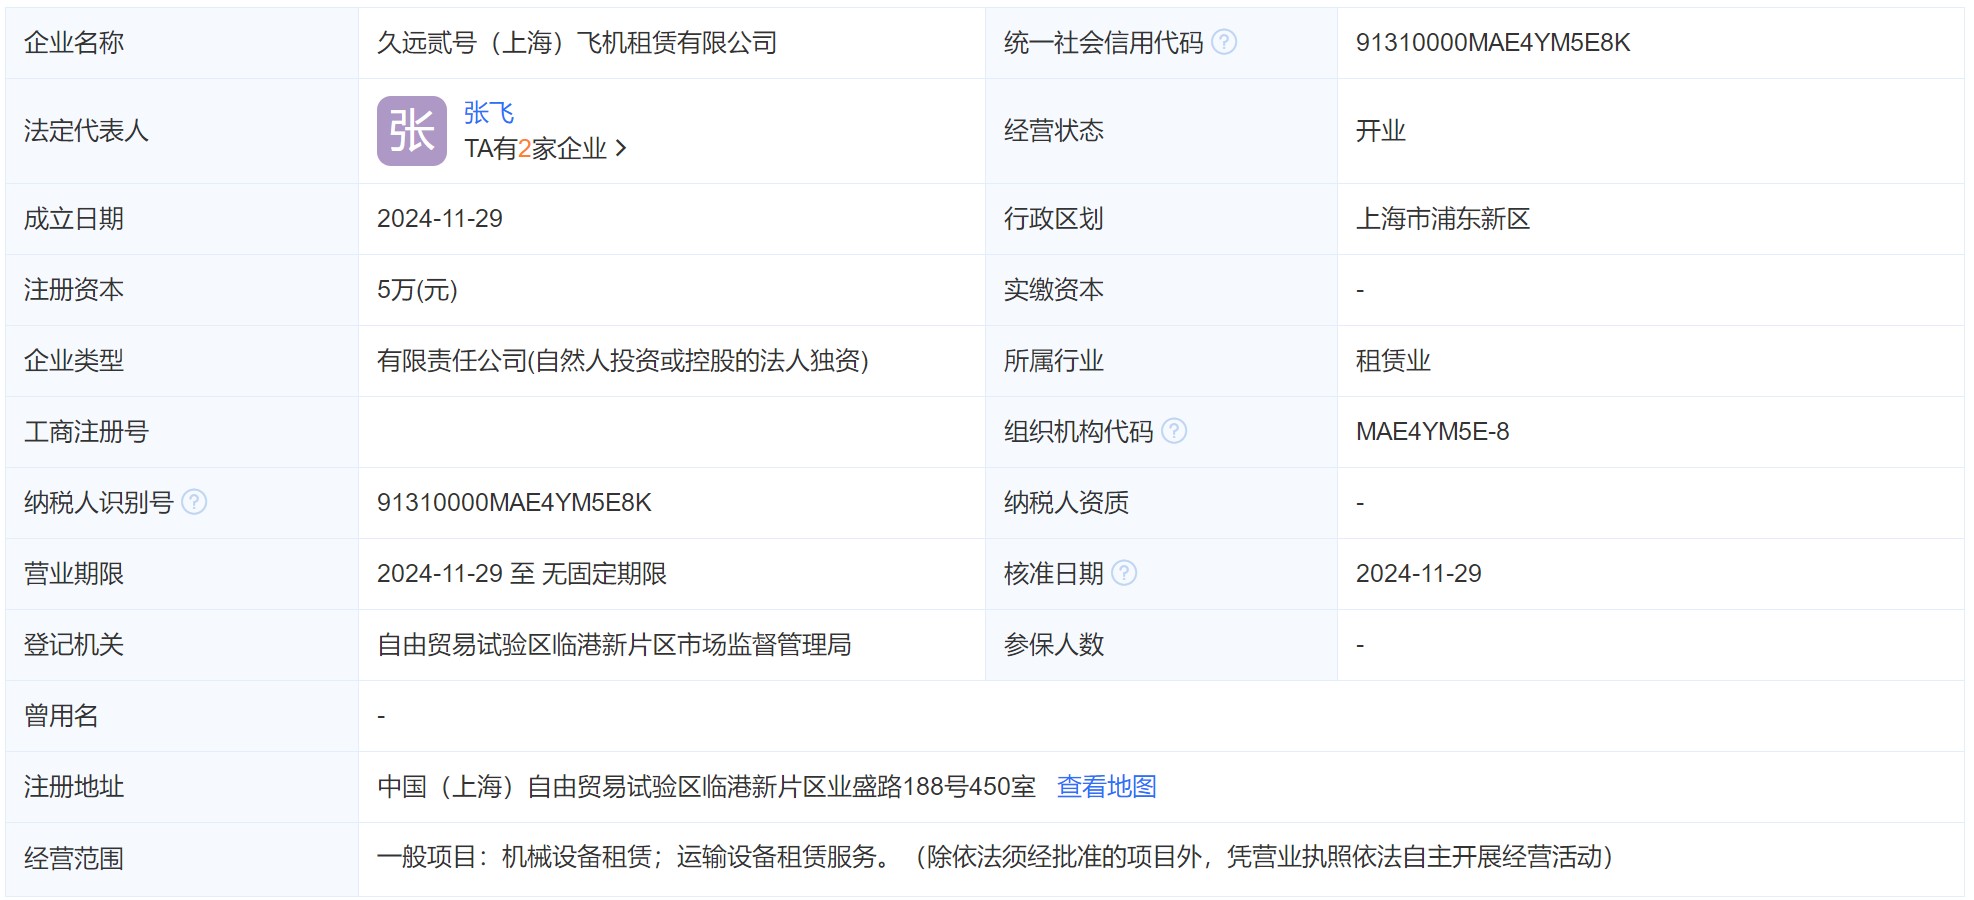Select company name 久远贰号（上海）飞机租赁有限公司
This screenshot has width=1974, height=900.
(577, 43)
